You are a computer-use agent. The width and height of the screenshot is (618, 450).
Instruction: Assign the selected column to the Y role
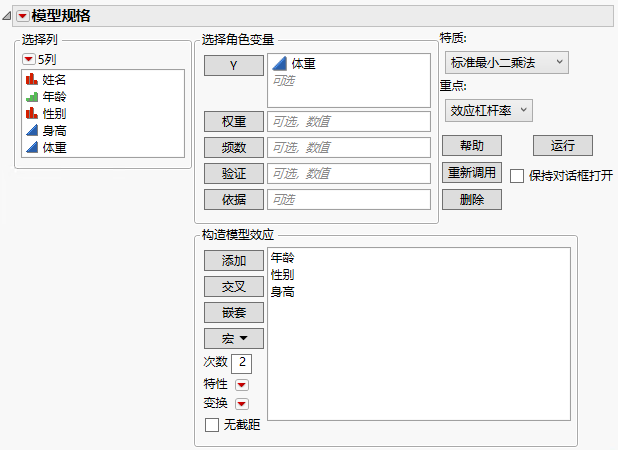point(234,65)
